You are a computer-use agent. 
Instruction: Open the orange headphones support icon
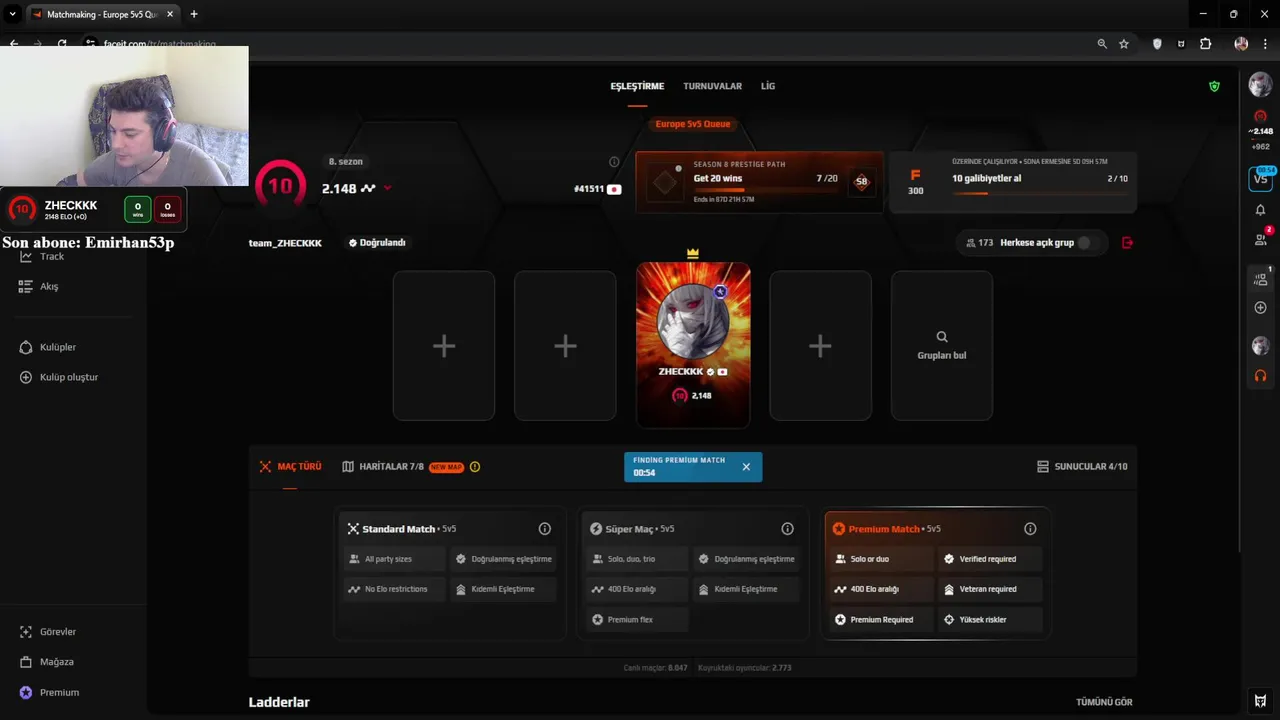1260,376
